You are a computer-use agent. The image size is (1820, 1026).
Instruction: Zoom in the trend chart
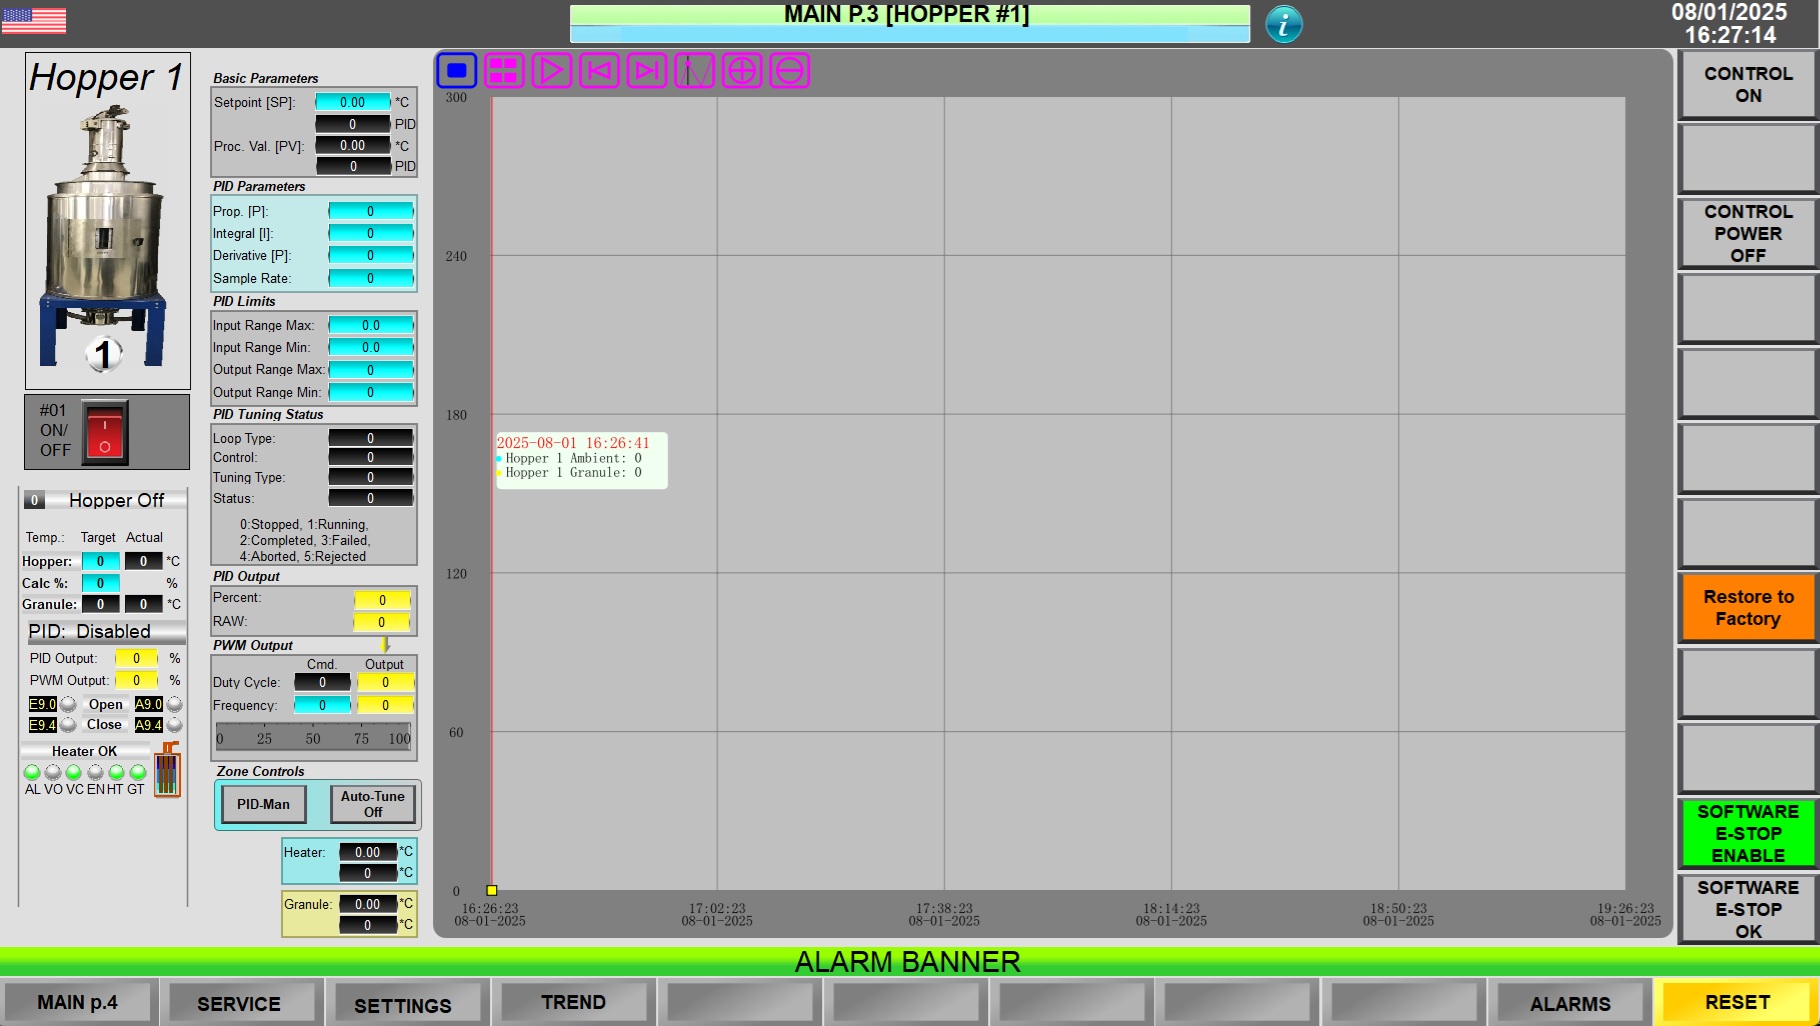(x=742, y=71)
